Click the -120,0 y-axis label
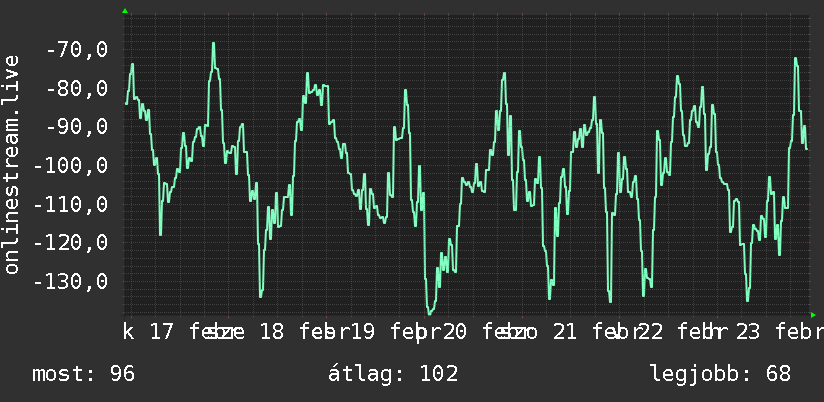The height and width of the screenshot is (402, 824). 71,243
